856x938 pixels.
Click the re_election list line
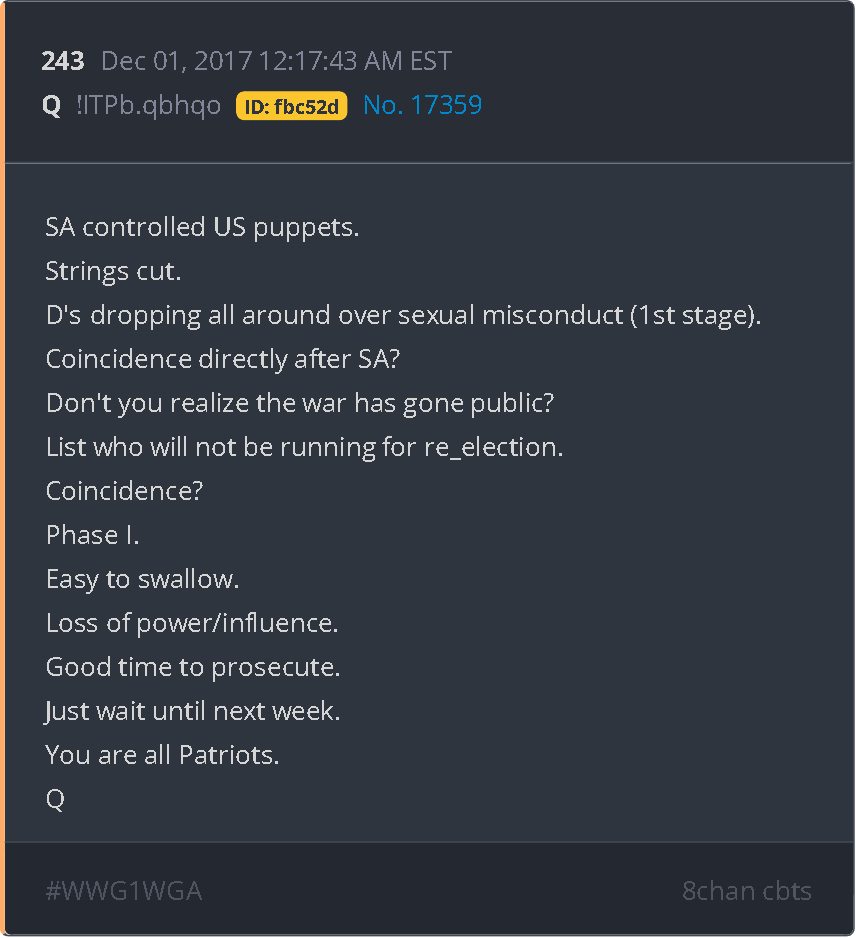coord(304,447)
